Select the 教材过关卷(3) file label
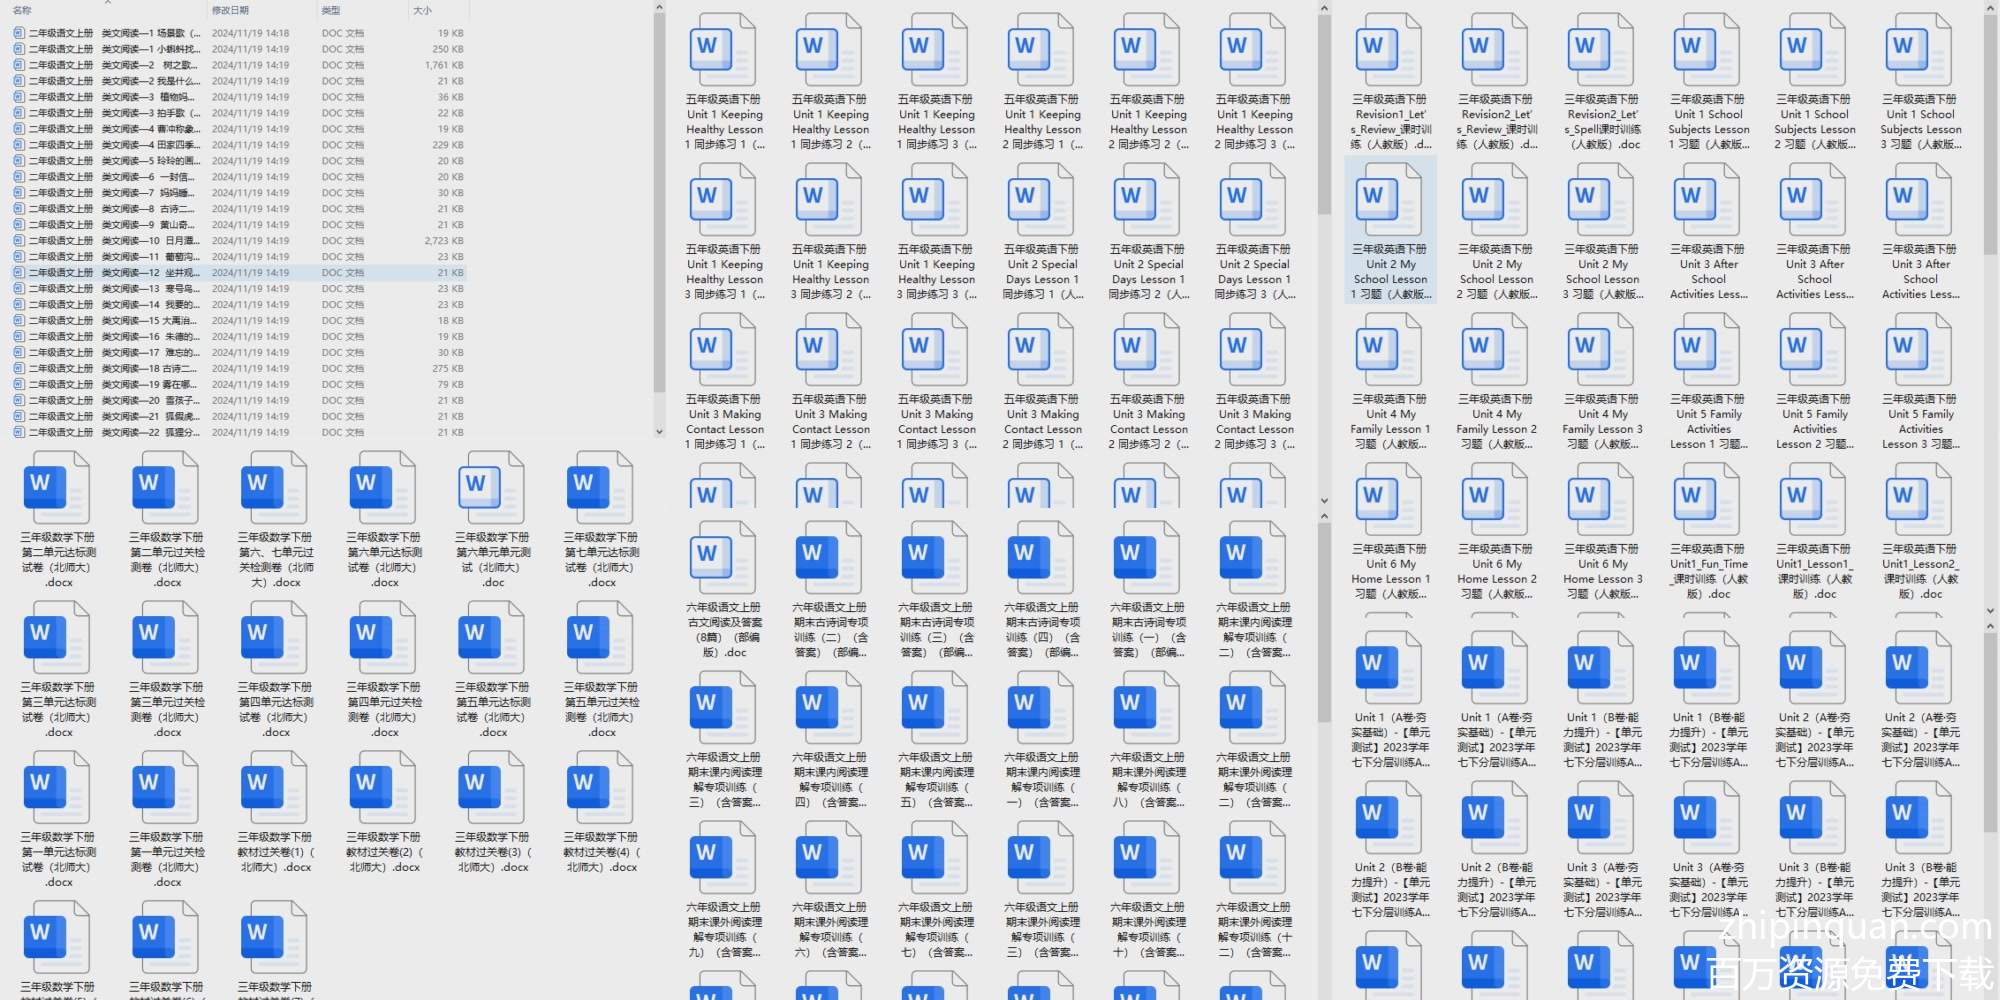Screen dimensions: 2000x1000 tap(493, 852)
